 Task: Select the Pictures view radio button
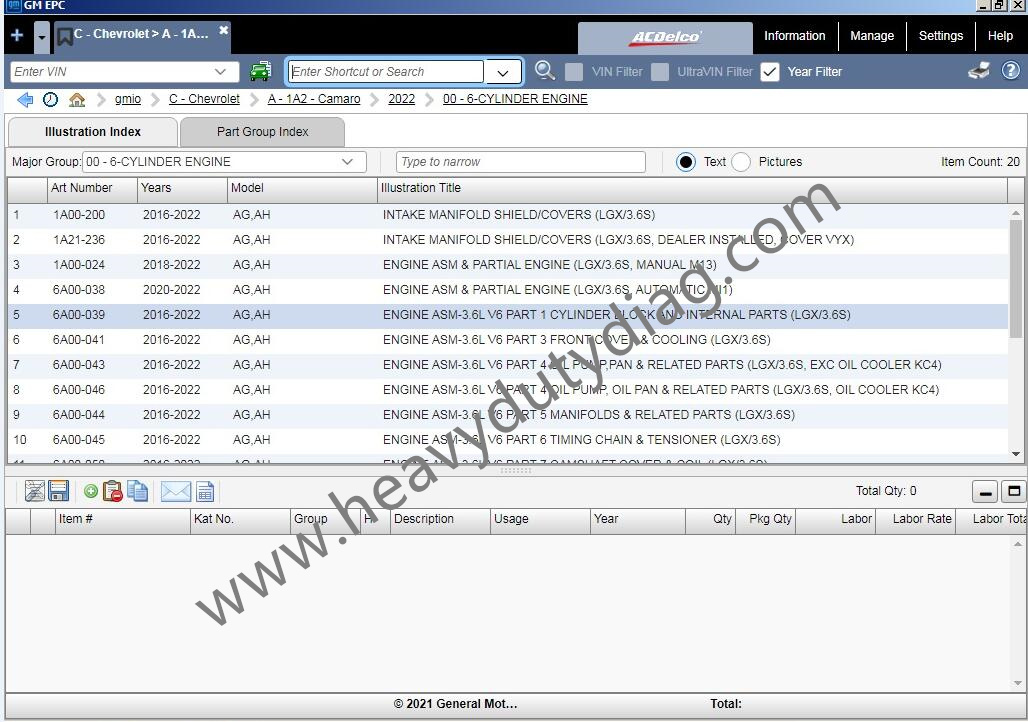741,162
